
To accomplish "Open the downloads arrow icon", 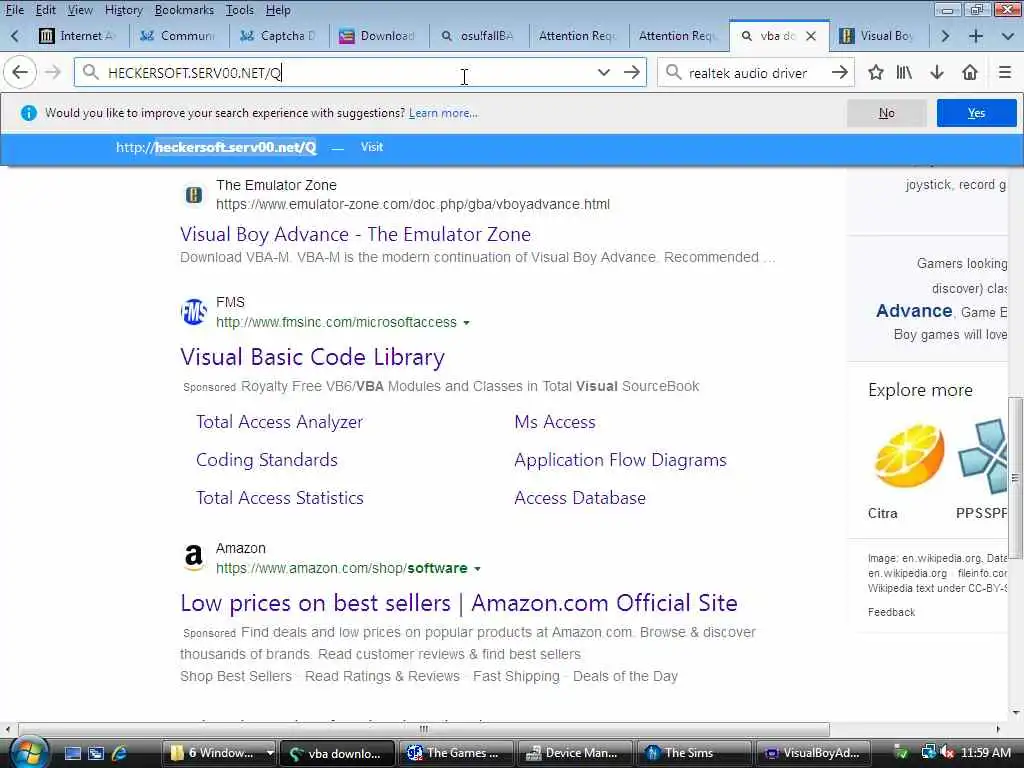I will pos(937,72).
